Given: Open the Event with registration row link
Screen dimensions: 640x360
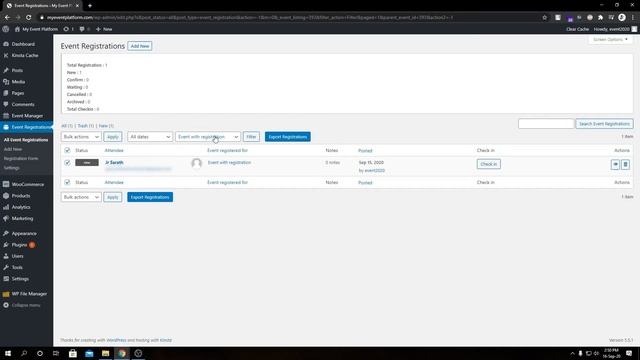Looking at the screenshot, I should pyautogui.click(x=229, y=162).
